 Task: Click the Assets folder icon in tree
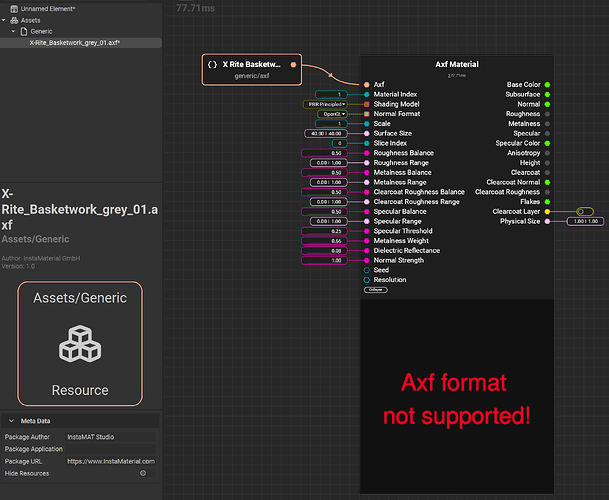14,20
